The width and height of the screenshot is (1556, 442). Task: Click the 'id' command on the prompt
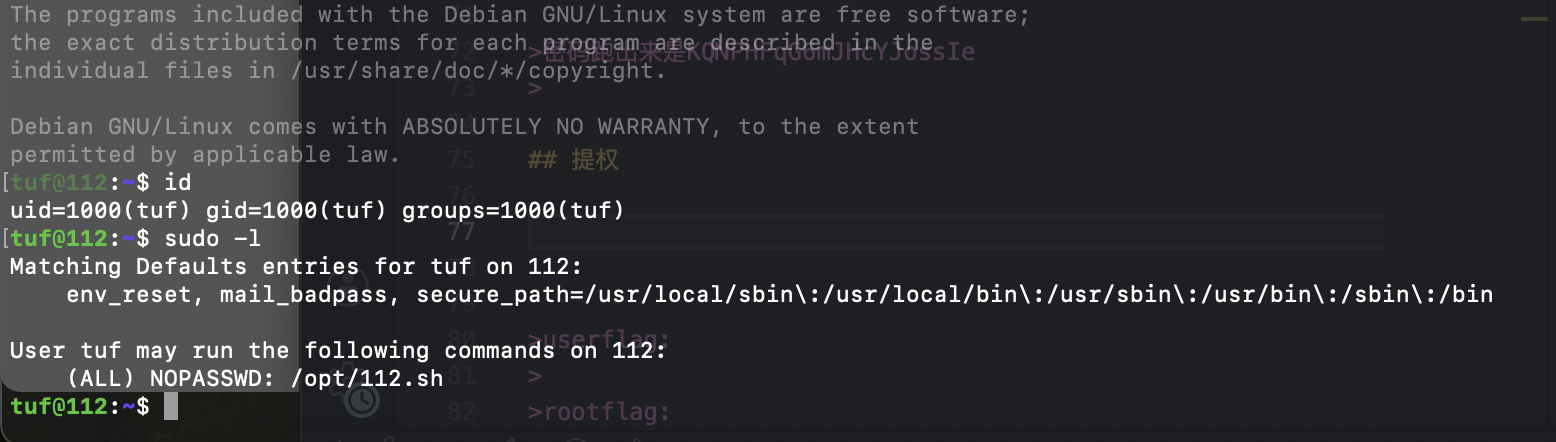pos(177,182)
